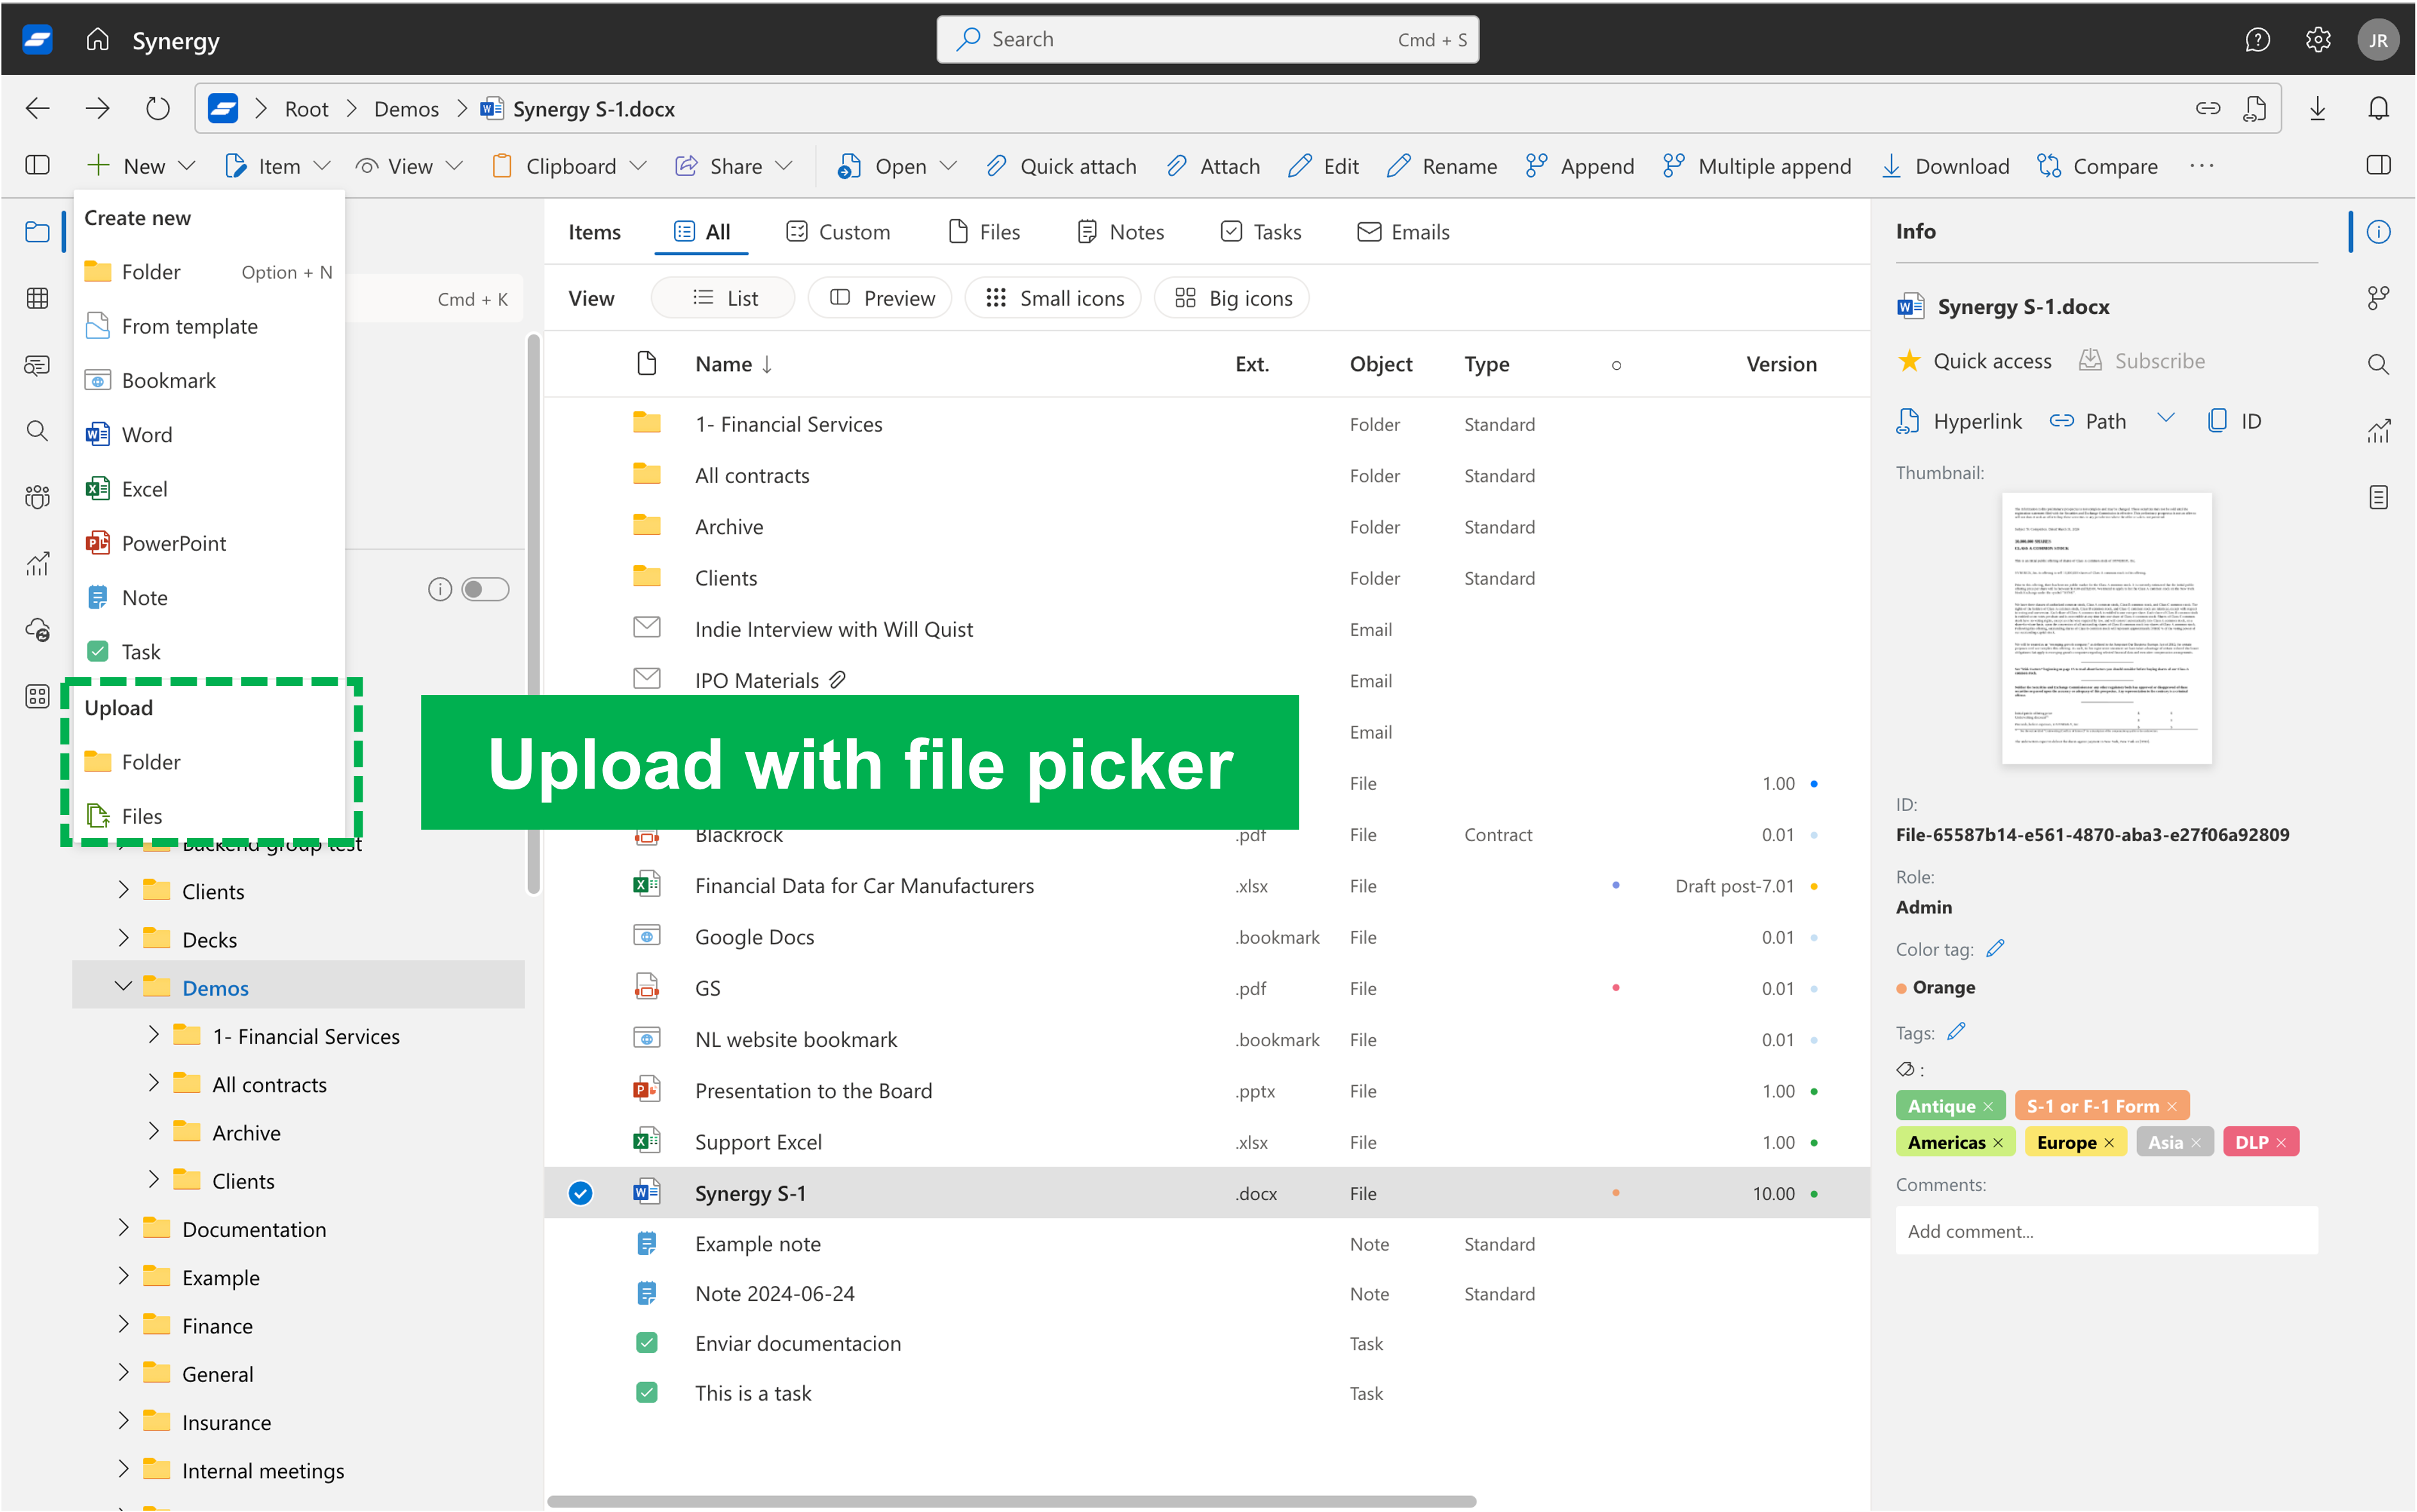Toggle Quick access star
The height and width of the screenshot is (1512, 2417).
1909,361
